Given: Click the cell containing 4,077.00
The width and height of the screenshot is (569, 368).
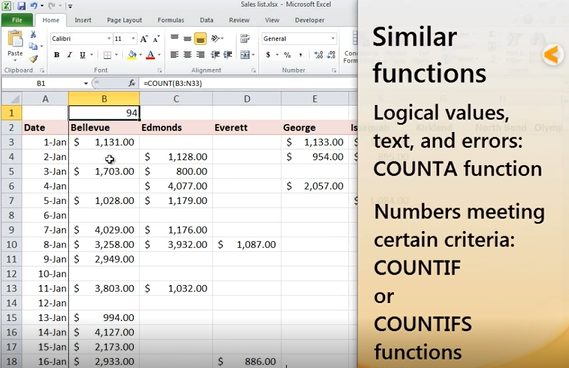Looking at the screenshot, I should point(176,186).
